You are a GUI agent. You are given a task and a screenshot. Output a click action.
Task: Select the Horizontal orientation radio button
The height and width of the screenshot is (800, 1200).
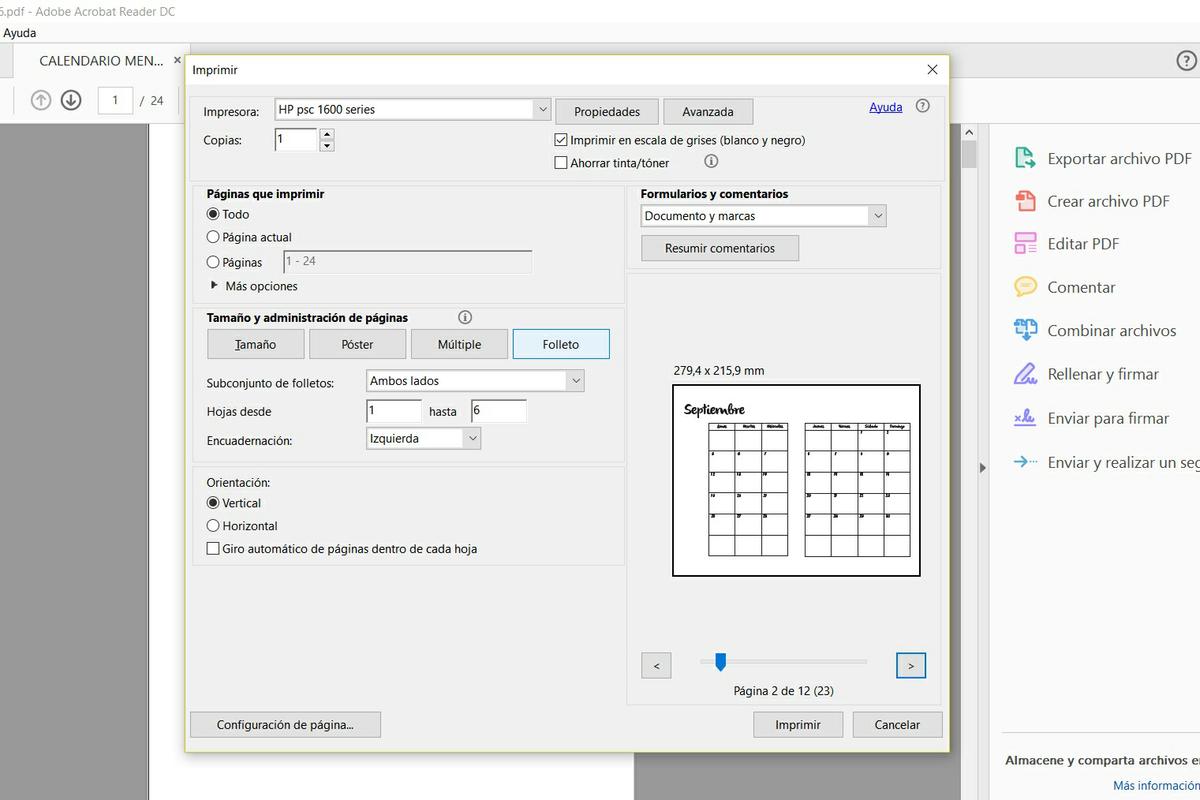213,526
